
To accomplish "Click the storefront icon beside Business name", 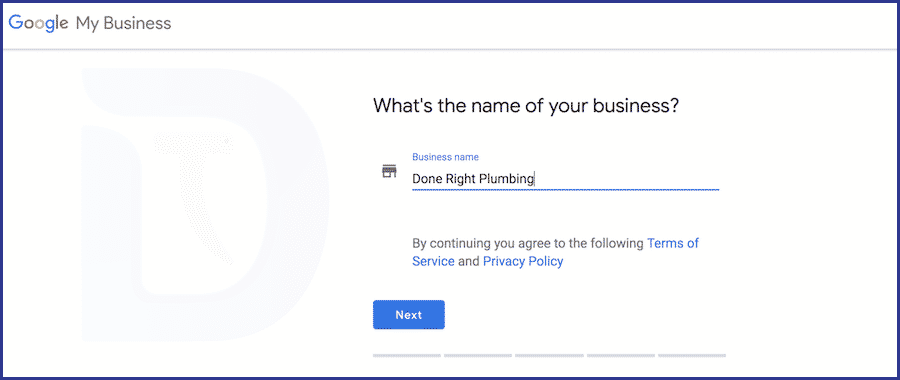I will 390,171.
